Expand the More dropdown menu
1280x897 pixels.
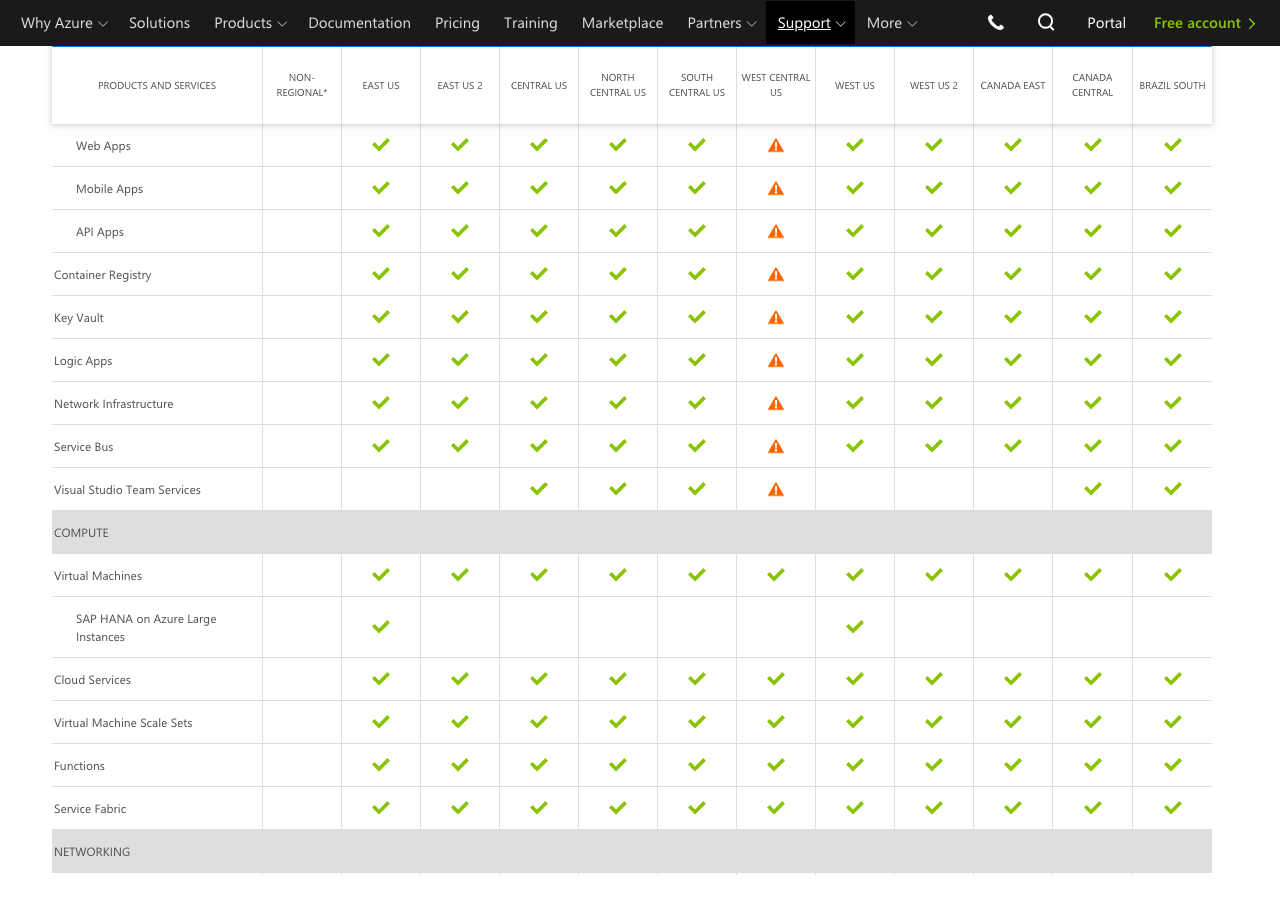tap(891, 23)
